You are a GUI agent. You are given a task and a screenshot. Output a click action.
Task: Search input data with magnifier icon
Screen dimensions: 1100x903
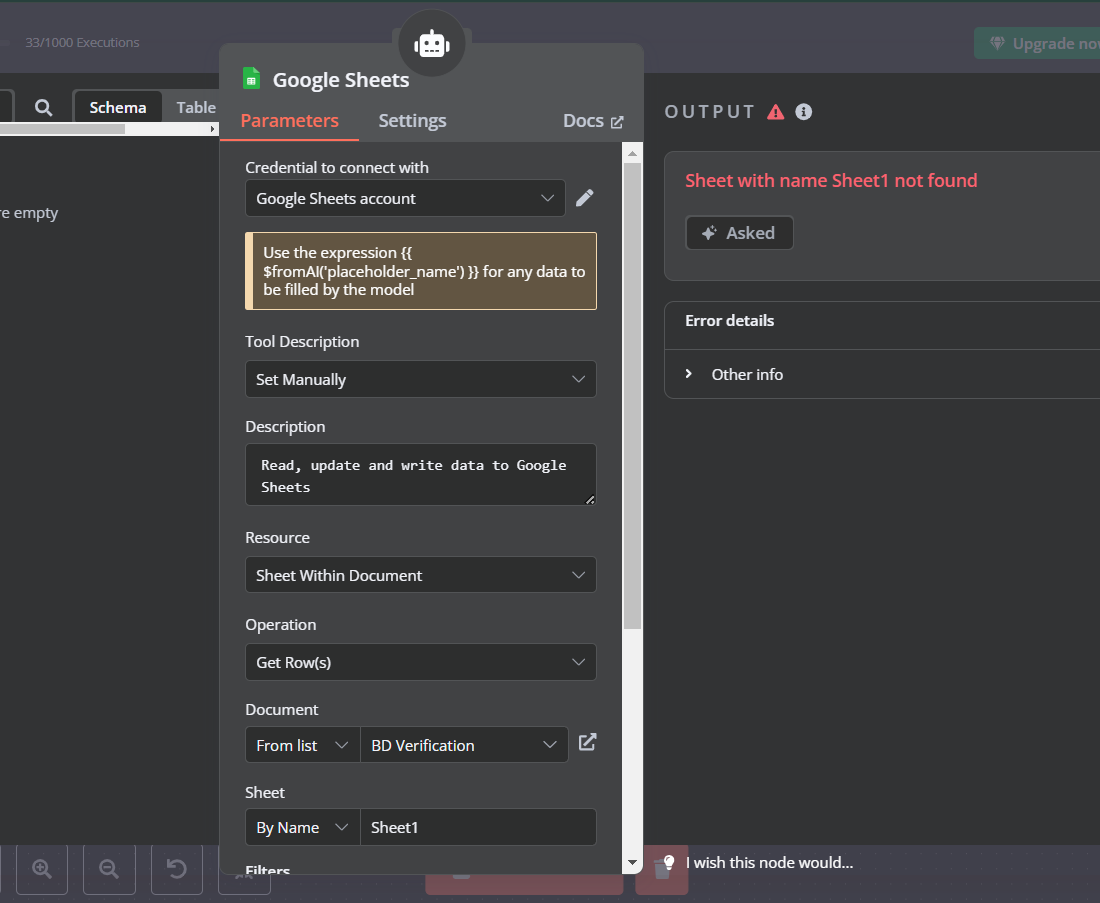43,107
